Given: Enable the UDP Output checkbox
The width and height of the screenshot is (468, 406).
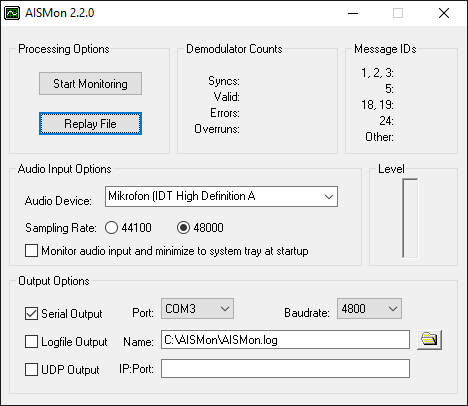Looking at the screenshot, I should tap(31, 370).
